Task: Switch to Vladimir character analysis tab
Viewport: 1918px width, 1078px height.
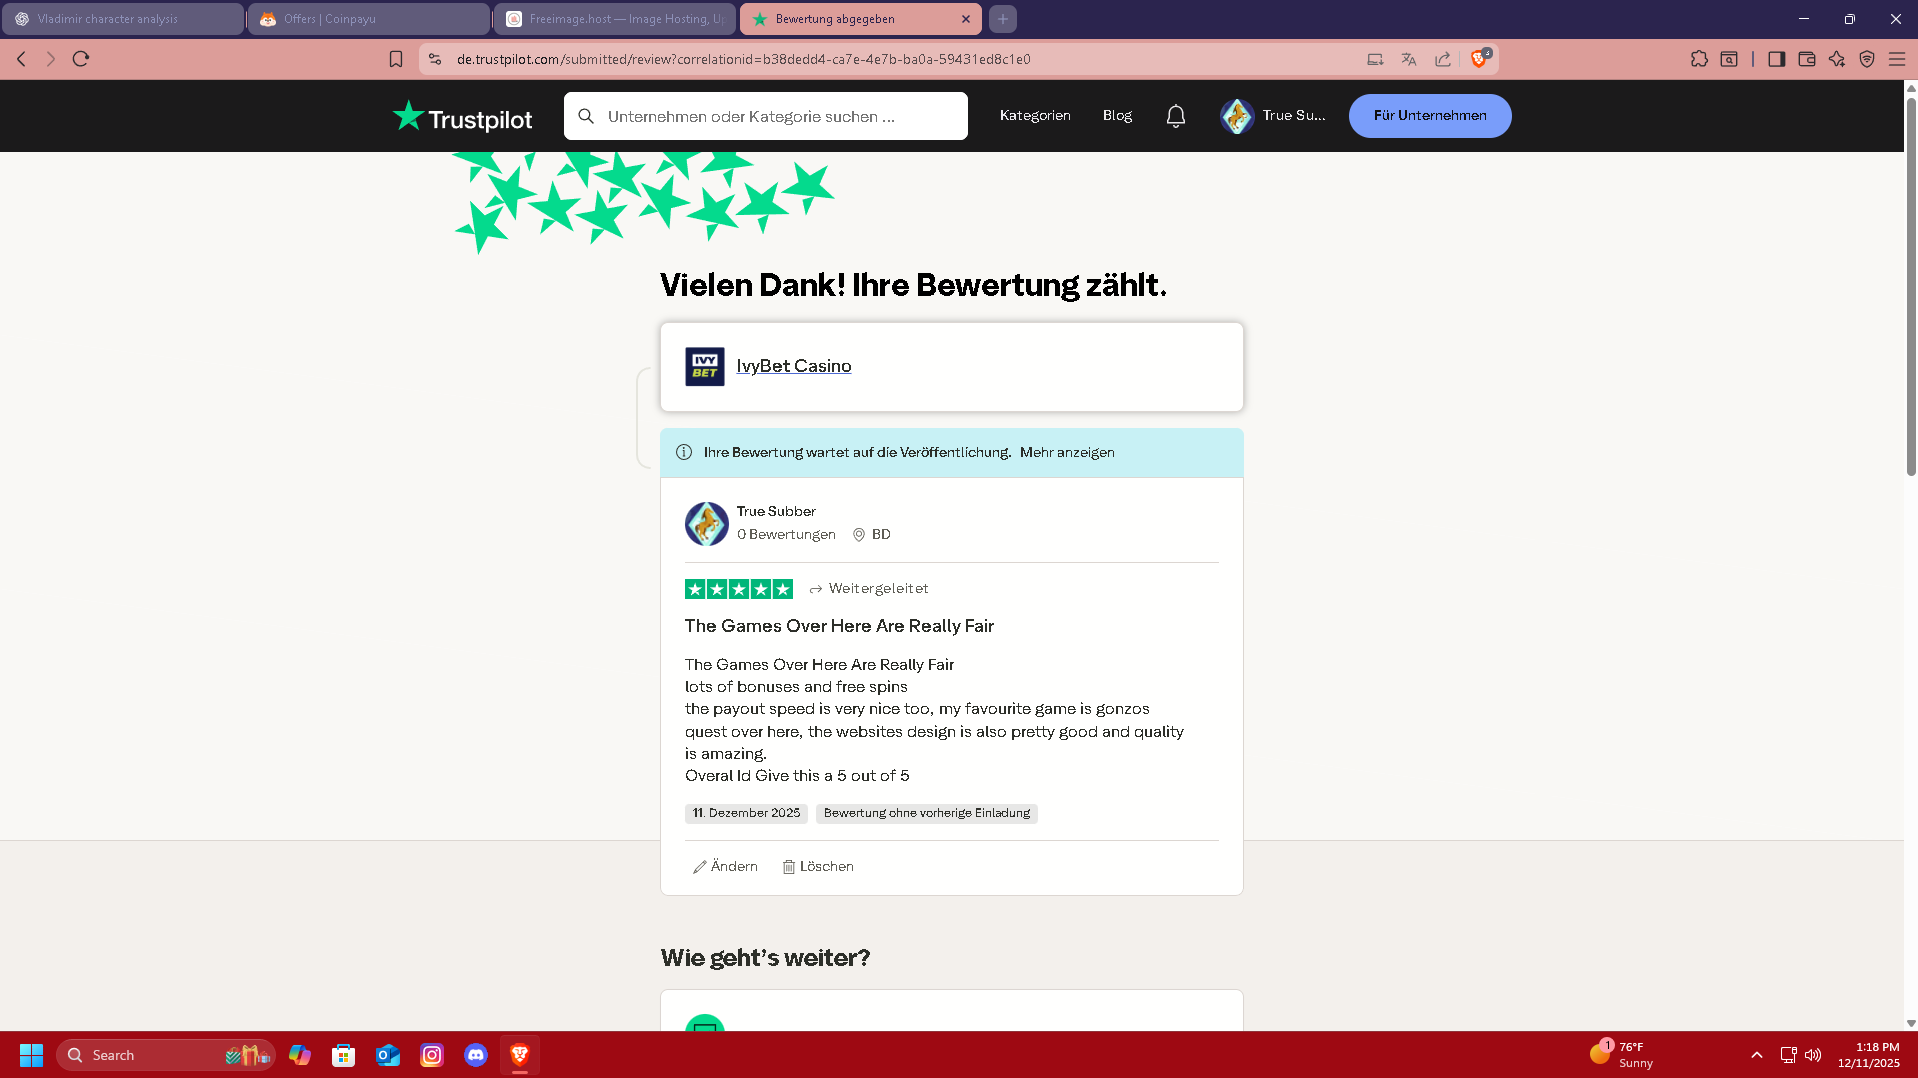Action: point(123,19)
